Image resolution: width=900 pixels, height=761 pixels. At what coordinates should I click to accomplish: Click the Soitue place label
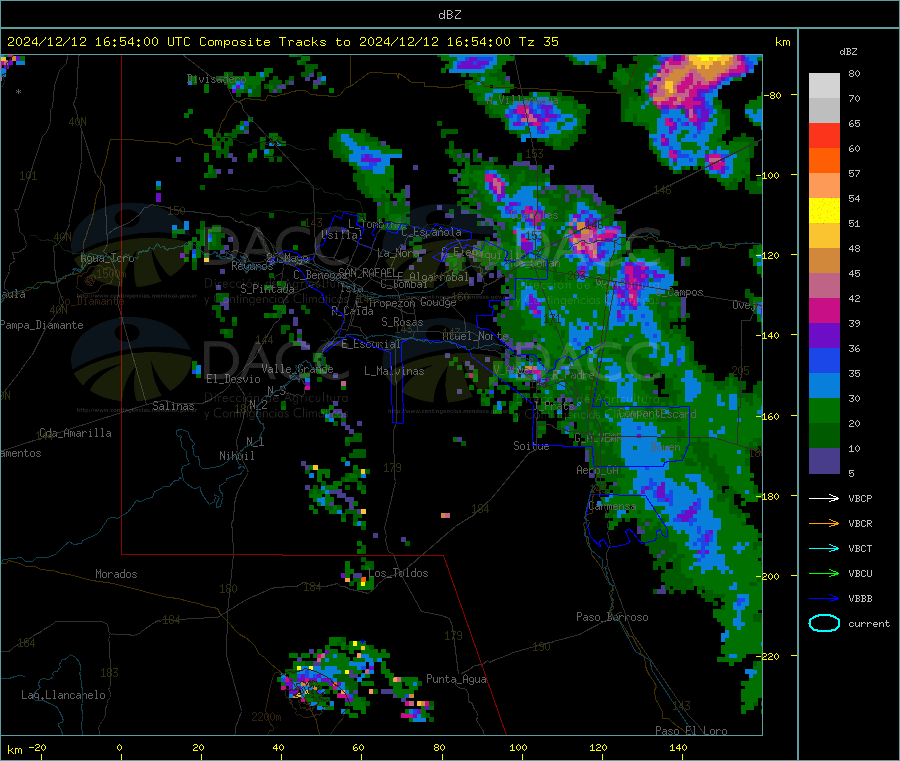point(531,446)
